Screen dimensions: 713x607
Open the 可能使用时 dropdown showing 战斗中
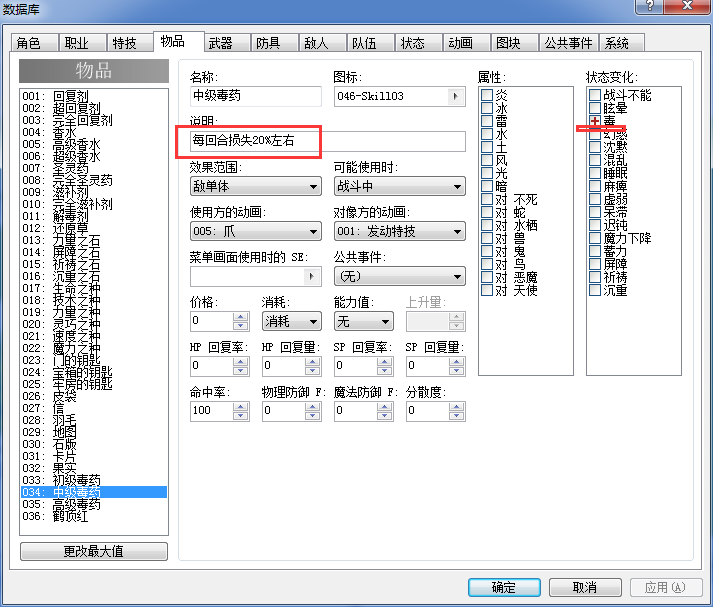pyautogui.click(x=400, y=186)
